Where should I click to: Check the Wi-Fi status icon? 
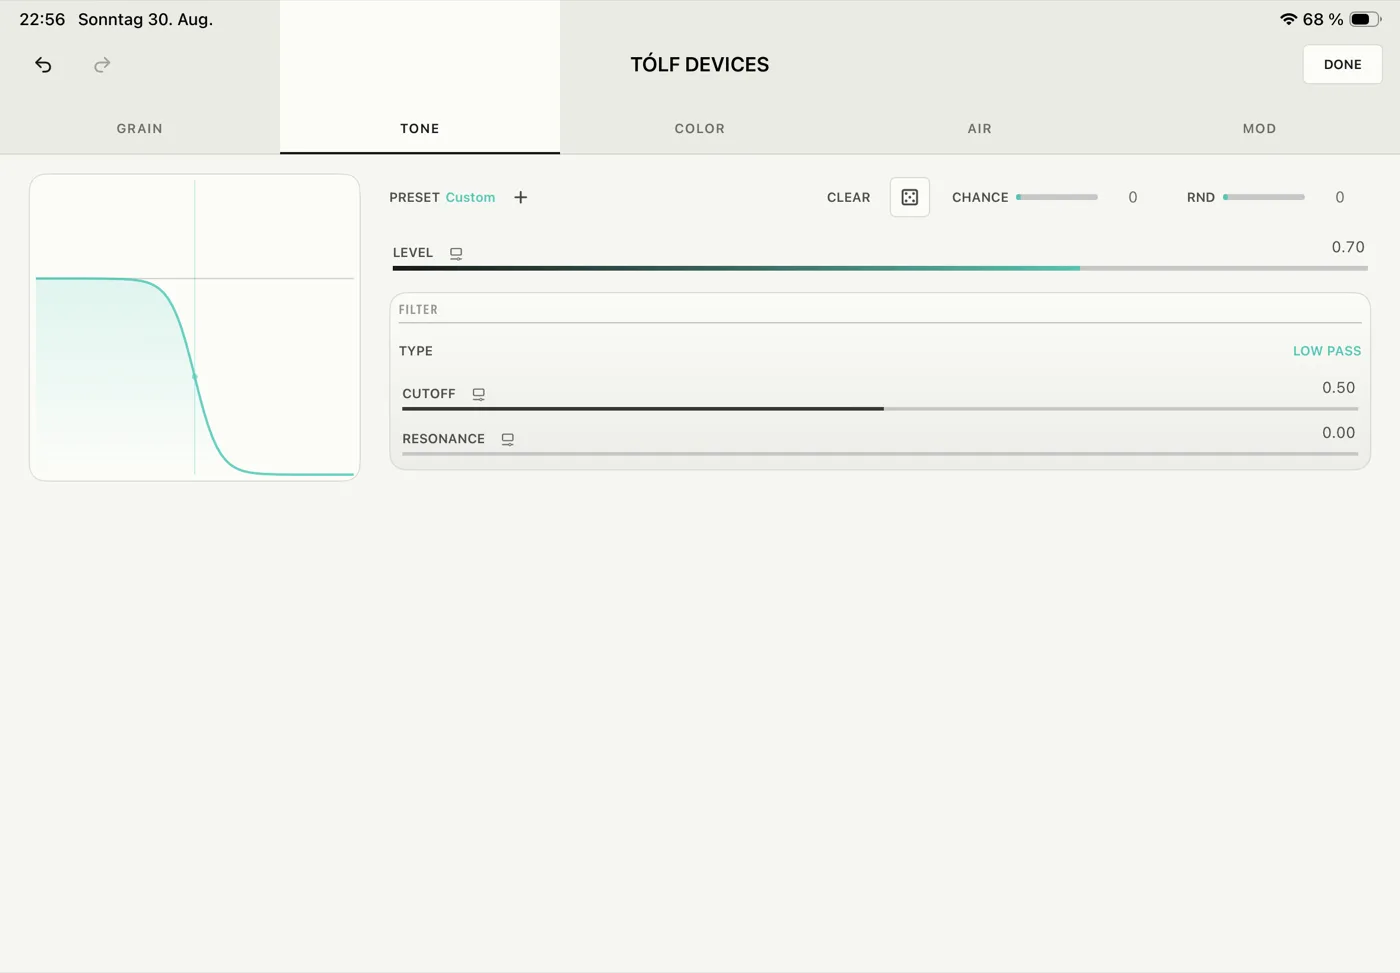[x=1288, y=19]
